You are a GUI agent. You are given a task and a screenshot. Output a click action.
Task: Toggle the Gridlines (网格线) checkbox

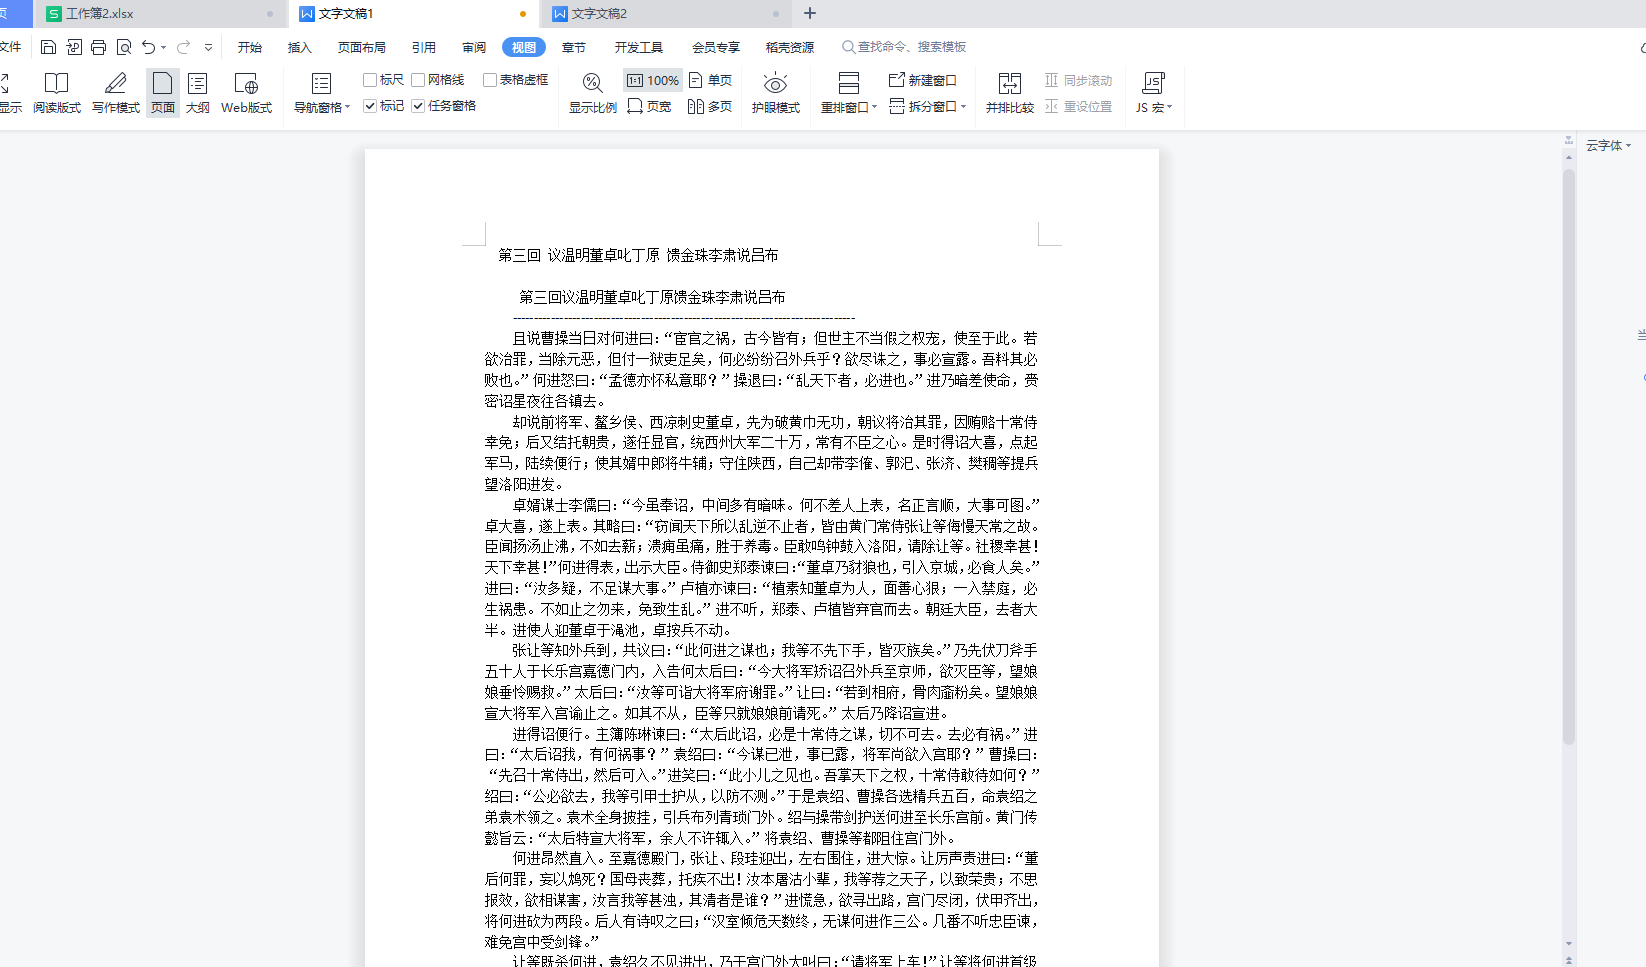pos(418,80)
